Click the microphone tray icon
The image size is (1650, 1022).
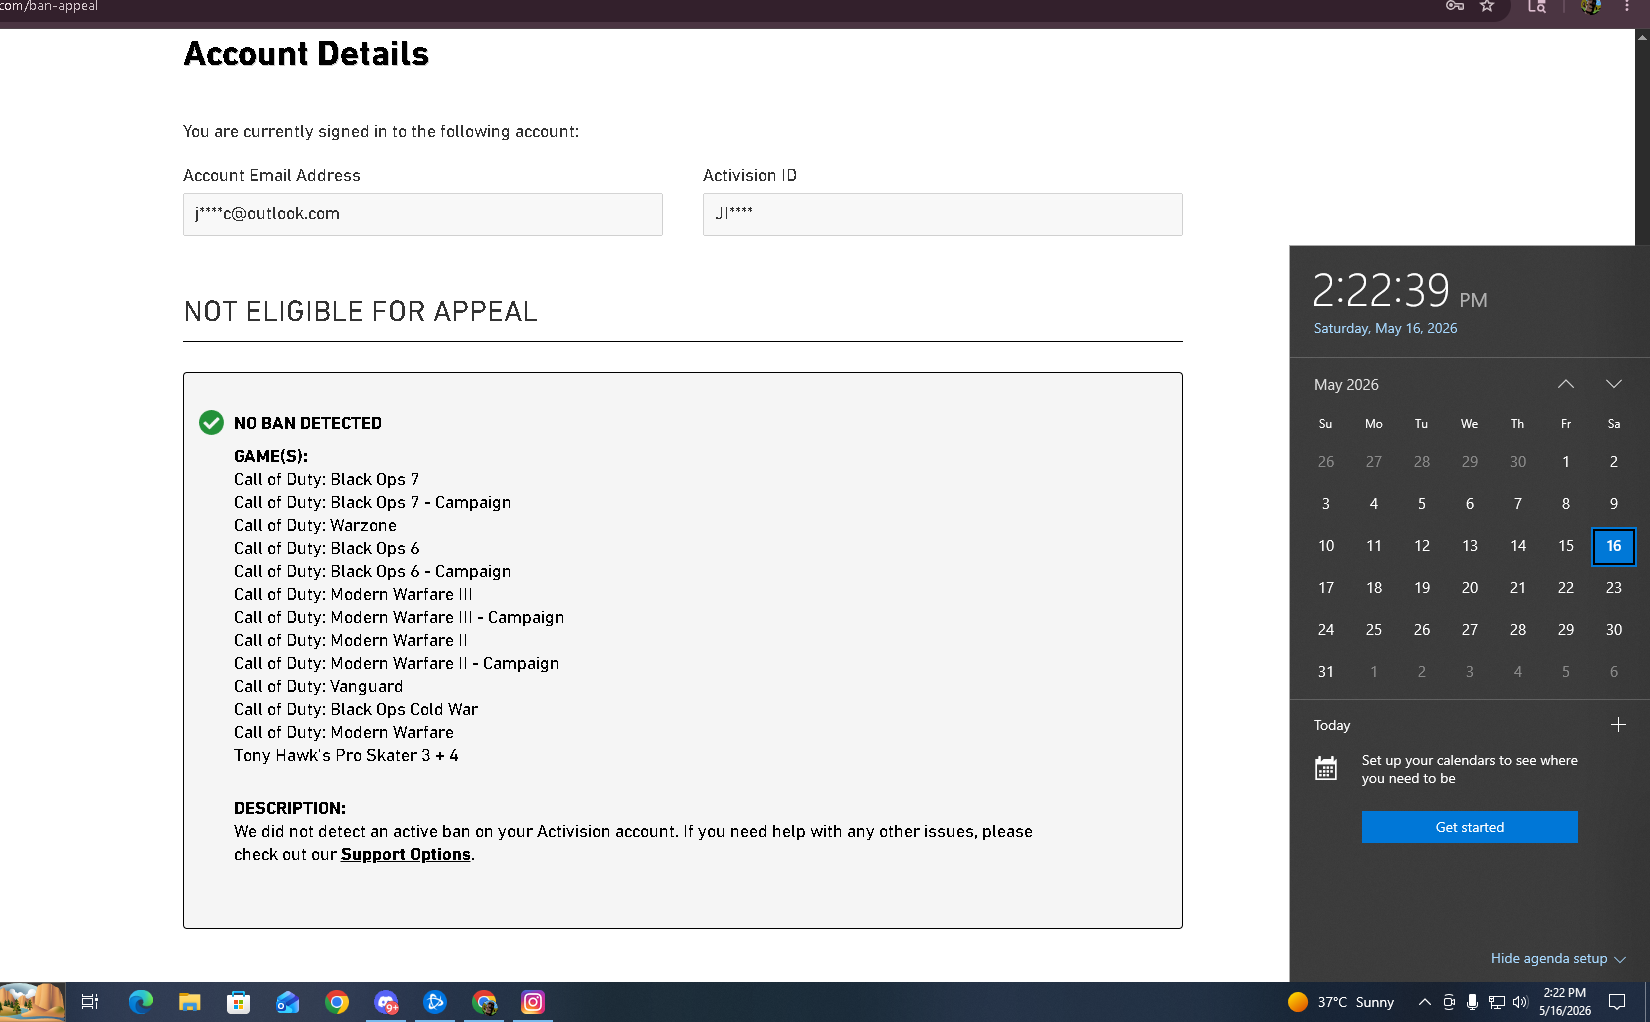(1472, 1002)
